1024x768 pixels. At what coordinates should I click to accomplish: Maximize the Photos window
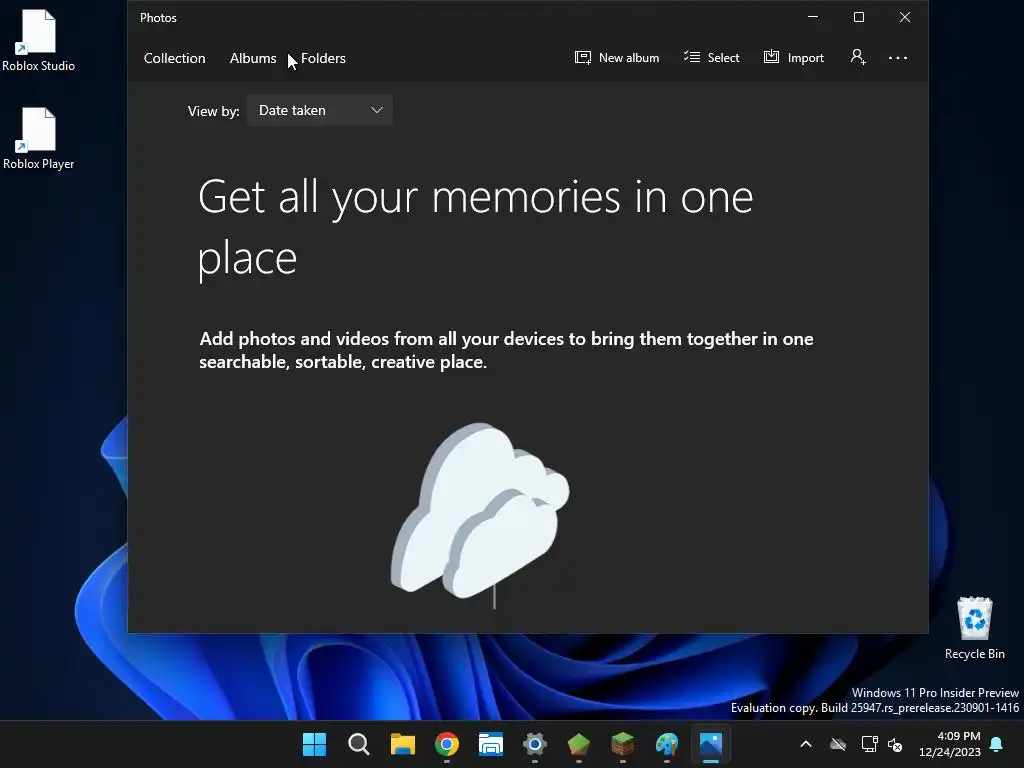859,17
